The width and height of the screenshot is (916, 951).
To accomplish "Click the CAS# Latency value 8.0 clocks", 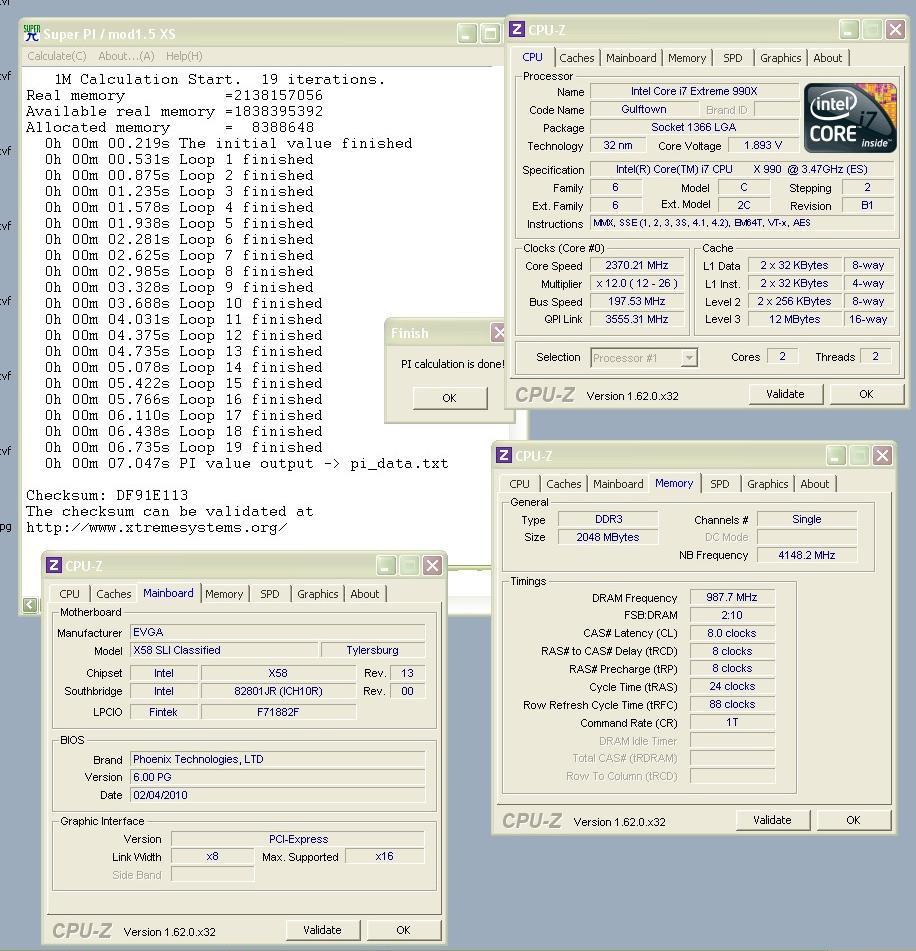I will pyautogui.click(x=732, y=633).
